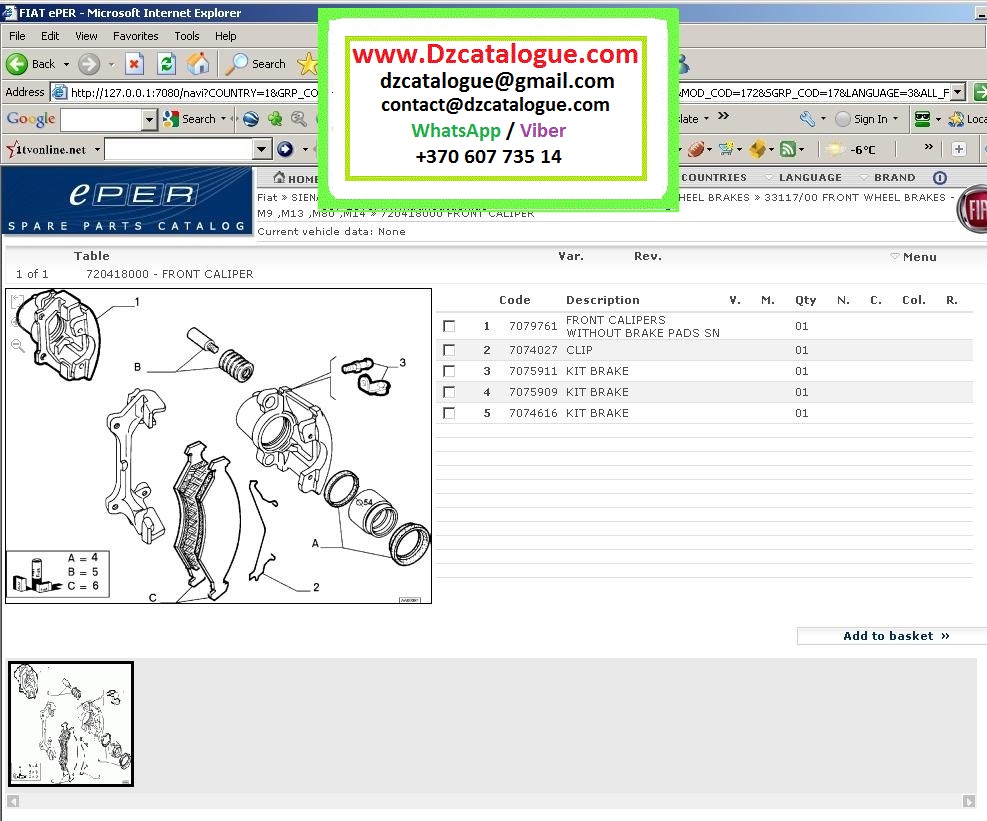Open the ePER info circle icon
Viewport: 987px width, 821px height.
[x=940, y=178]
